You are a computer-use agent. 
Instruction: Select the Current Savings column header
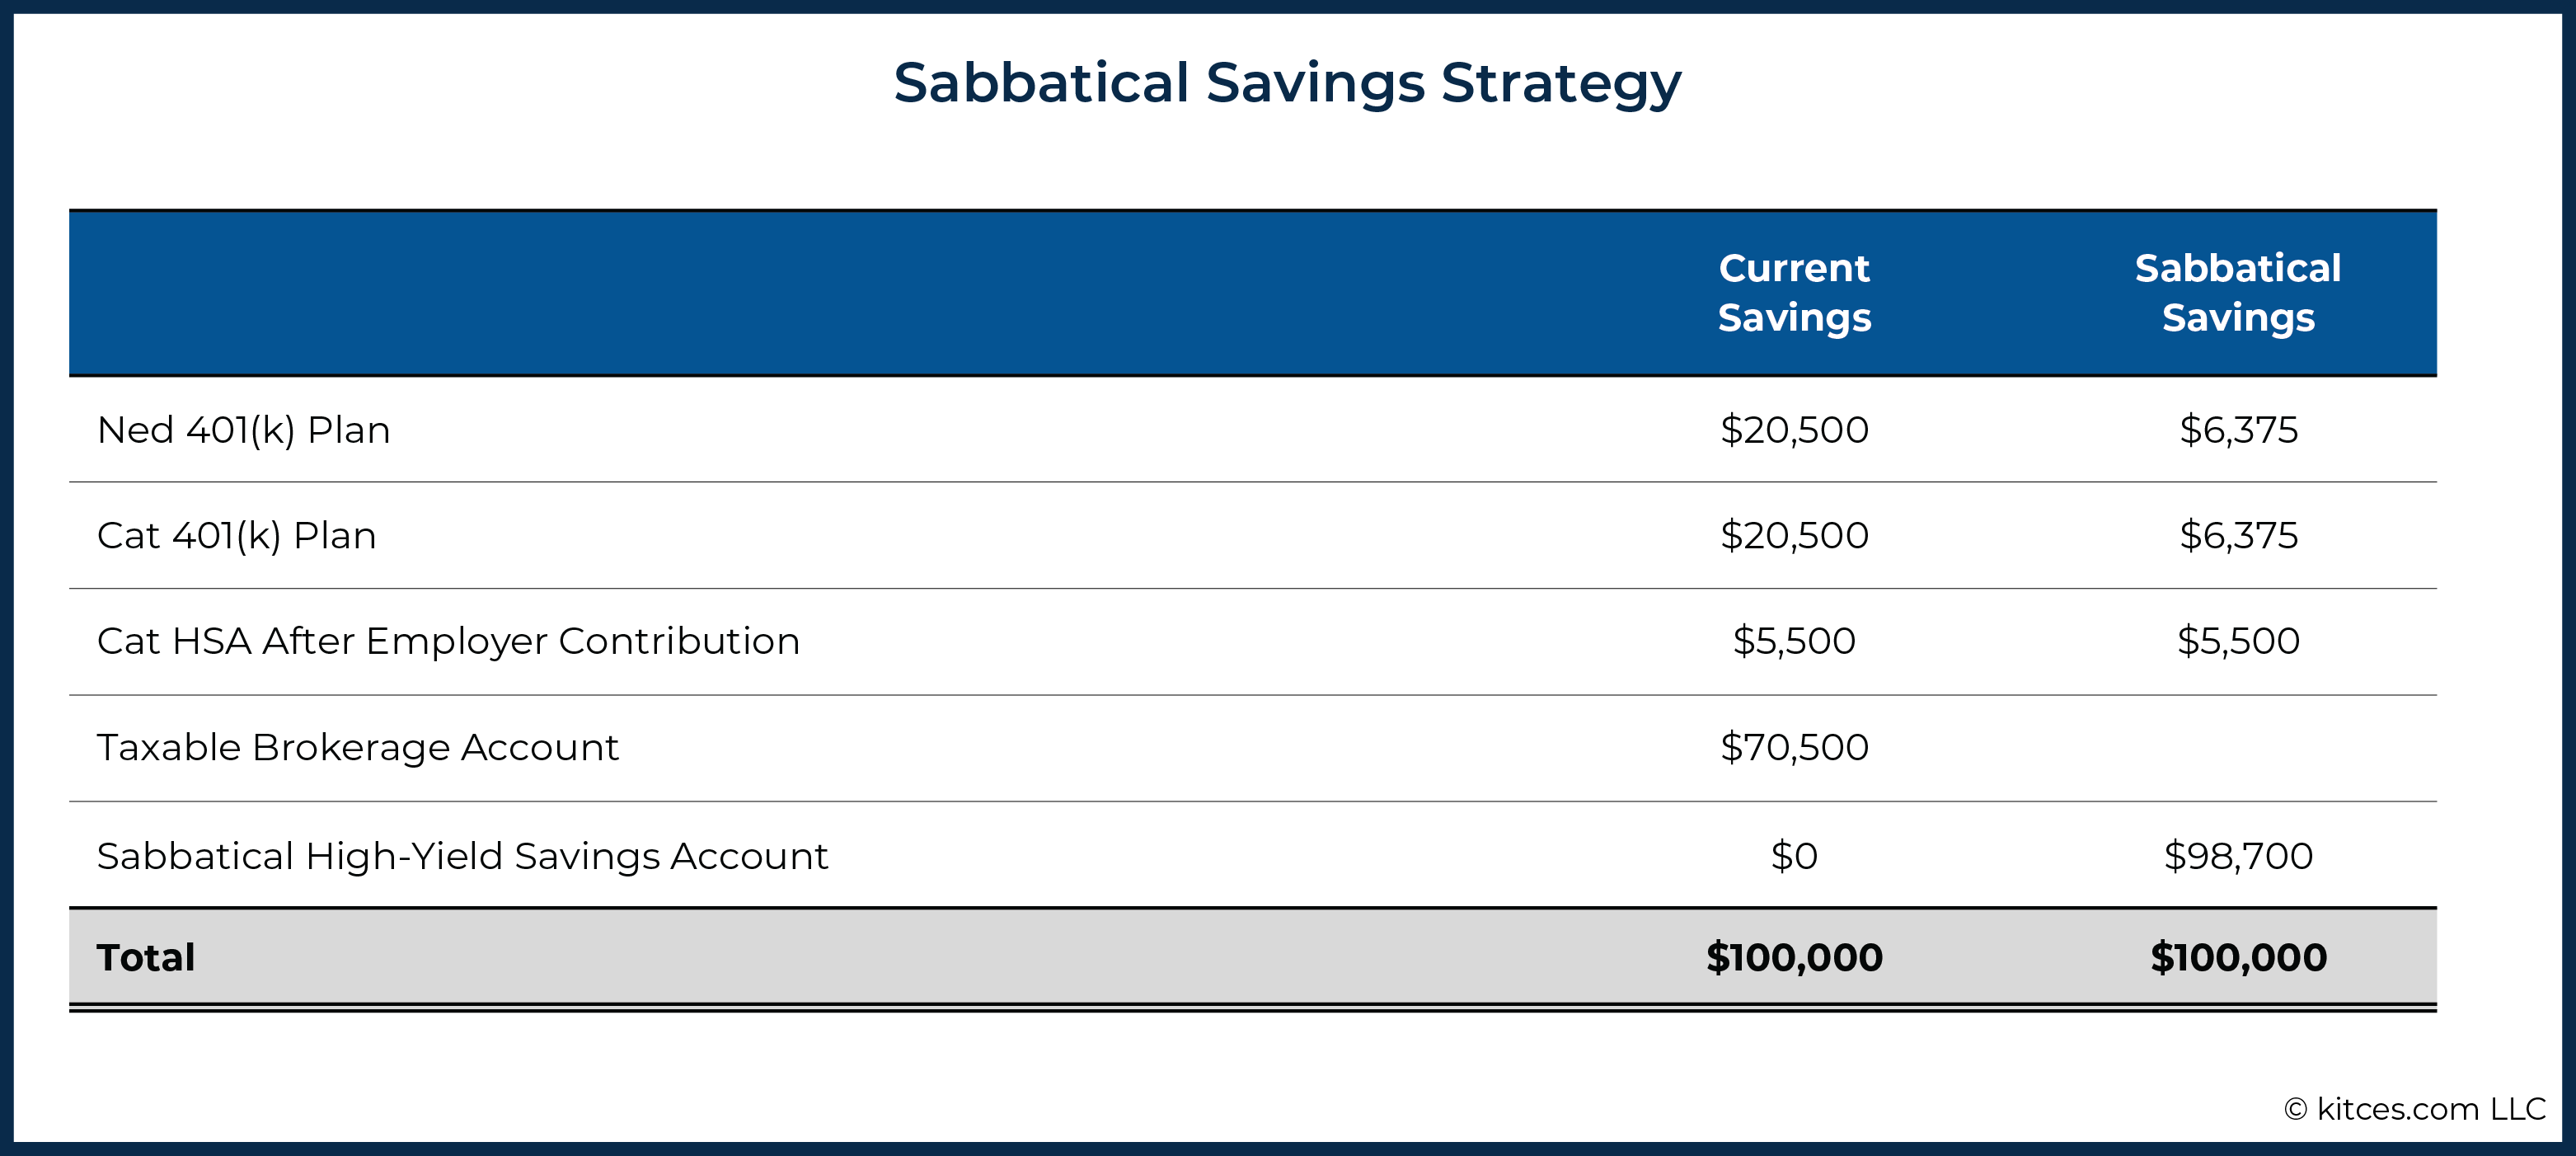(1794, 293)
